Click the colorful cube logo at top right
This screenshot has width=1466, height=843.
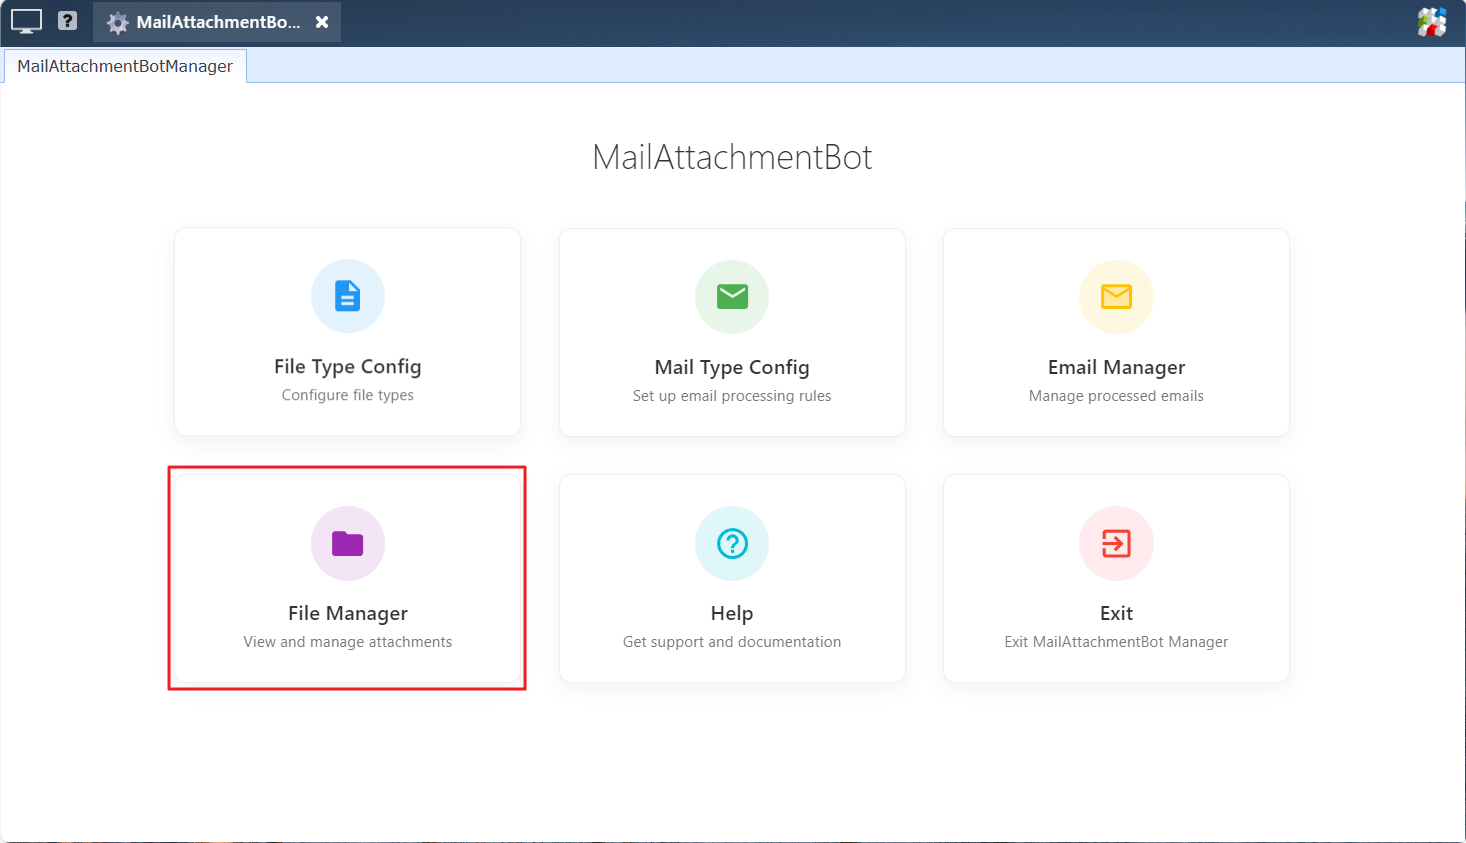point(1431,22)
